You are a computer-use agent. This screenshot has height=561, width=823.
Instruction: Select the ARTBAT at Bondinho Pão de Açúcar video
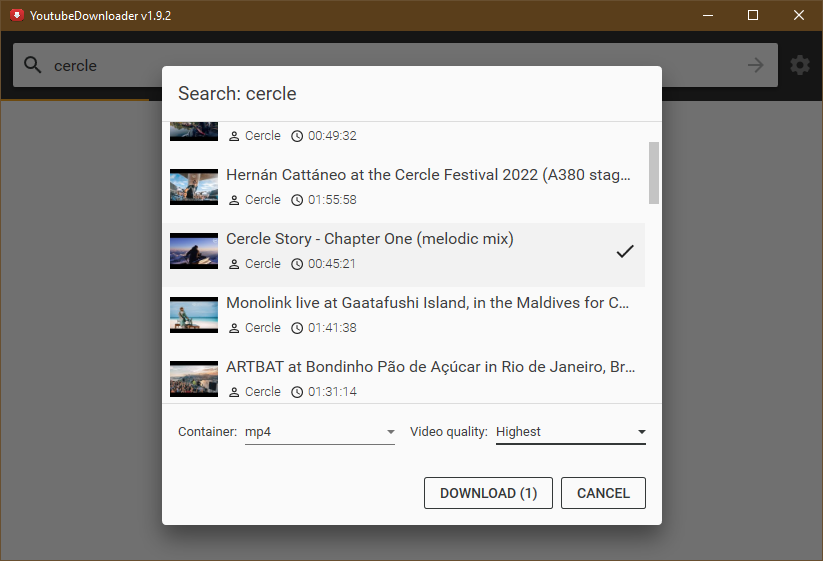coord(404,377)
